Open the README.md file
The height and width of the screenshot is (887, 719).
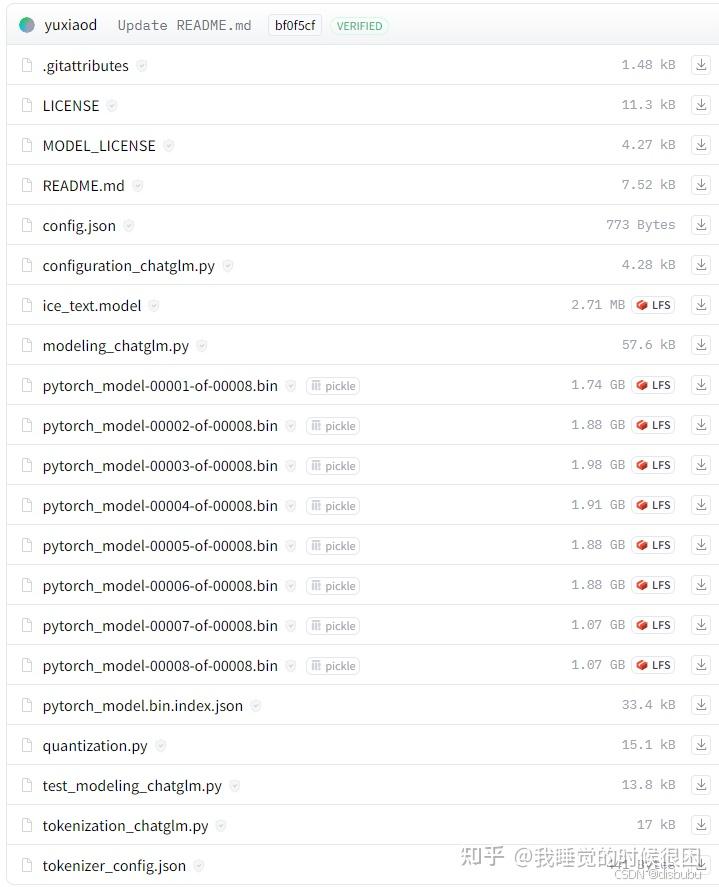(x=83, y=186)
